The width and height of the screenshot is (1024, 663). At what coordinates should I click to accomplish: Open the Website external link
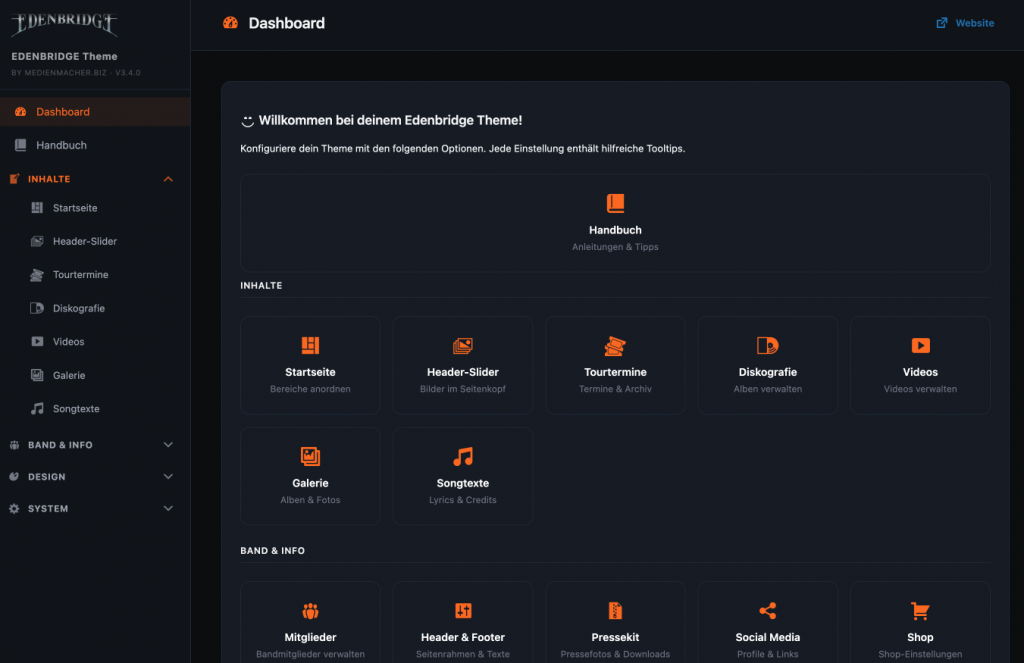pos(965,23)
